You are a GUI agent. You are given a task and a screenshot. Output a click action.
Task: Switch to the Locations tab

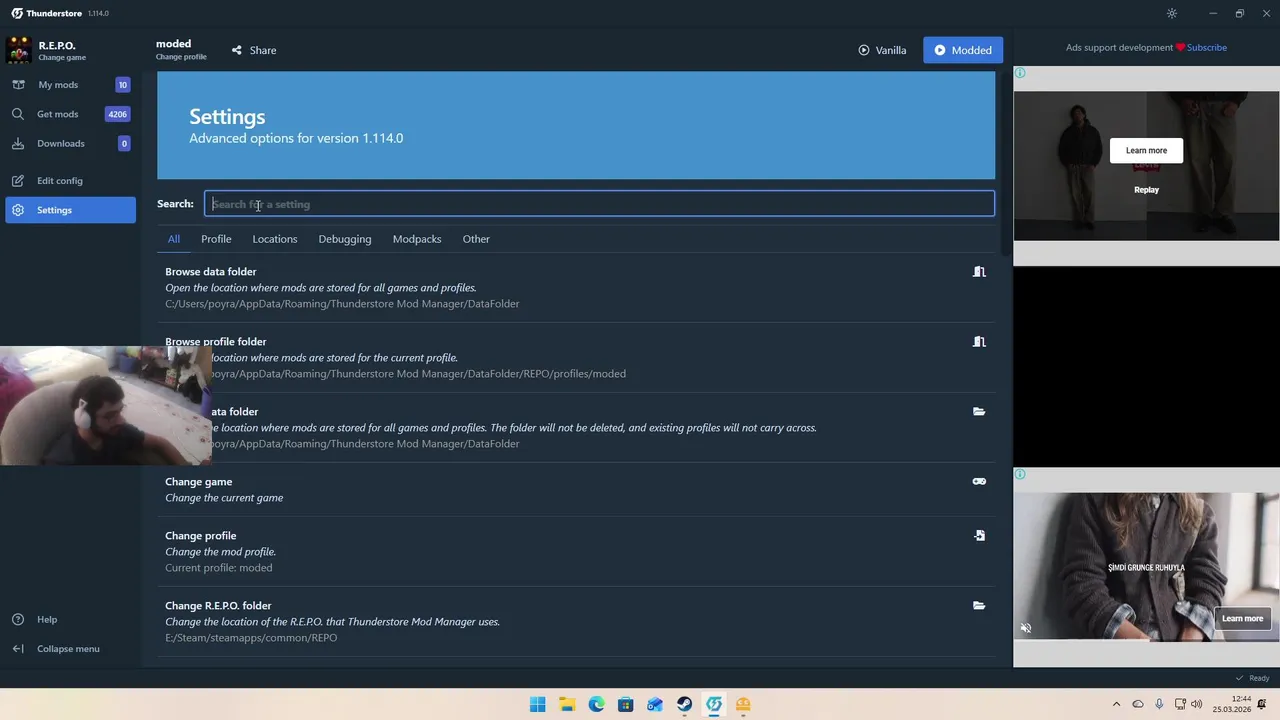tap(275, 239)
